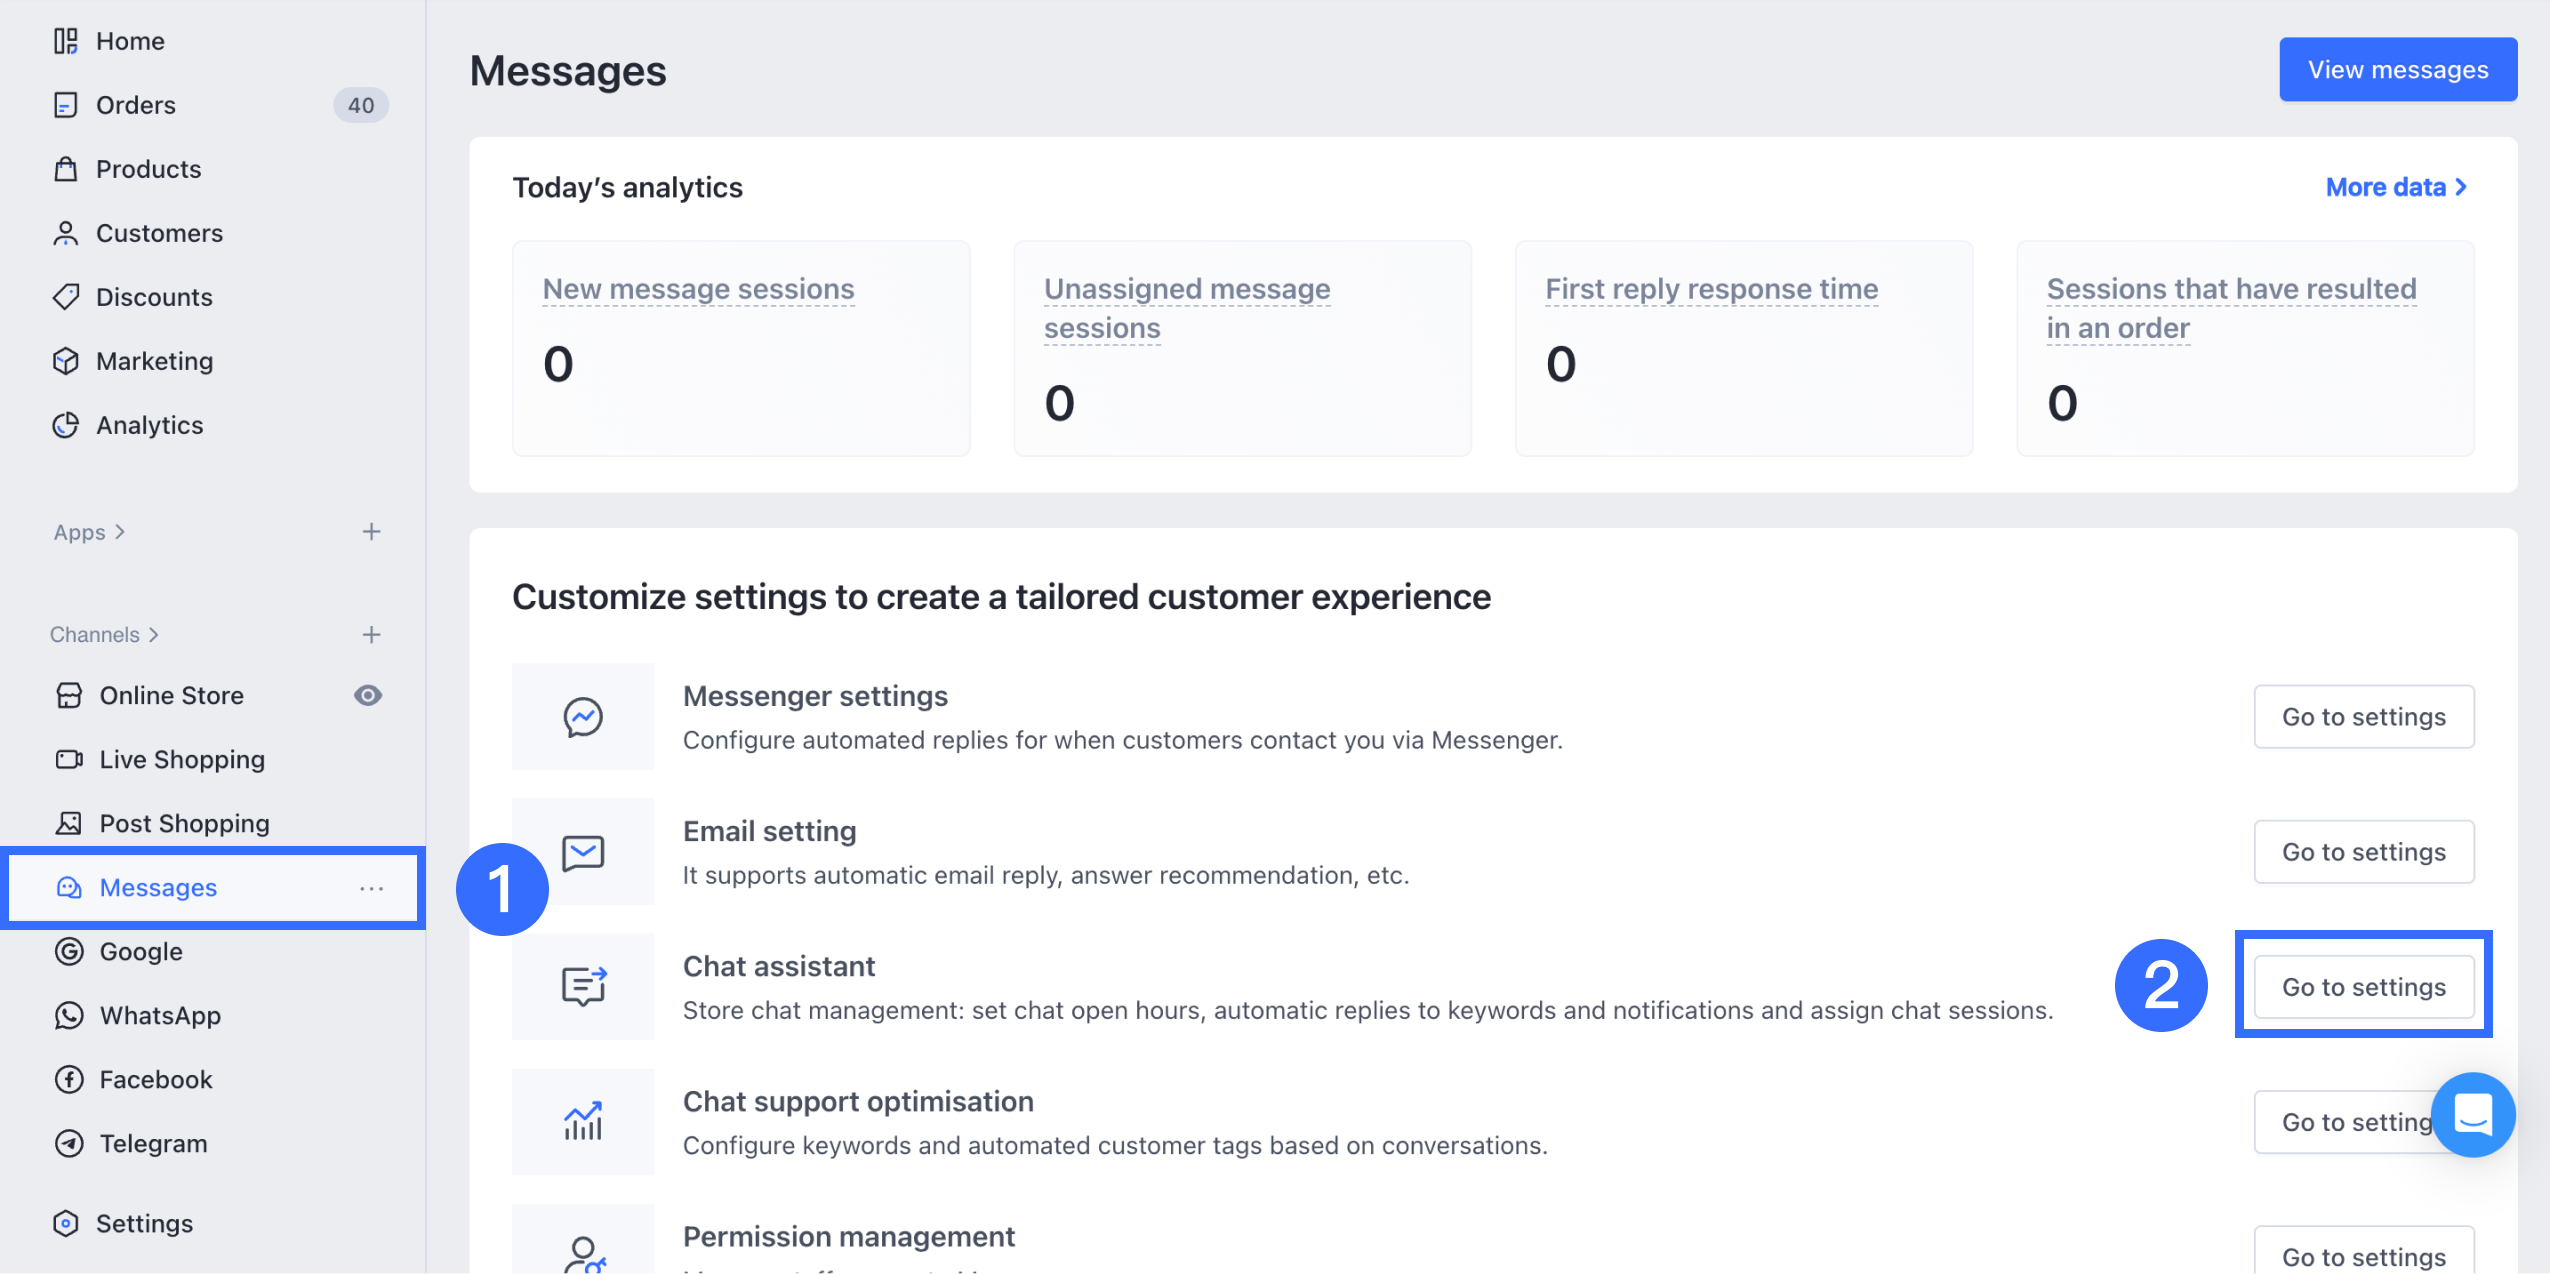Open Orders in the sidebar

136,105
